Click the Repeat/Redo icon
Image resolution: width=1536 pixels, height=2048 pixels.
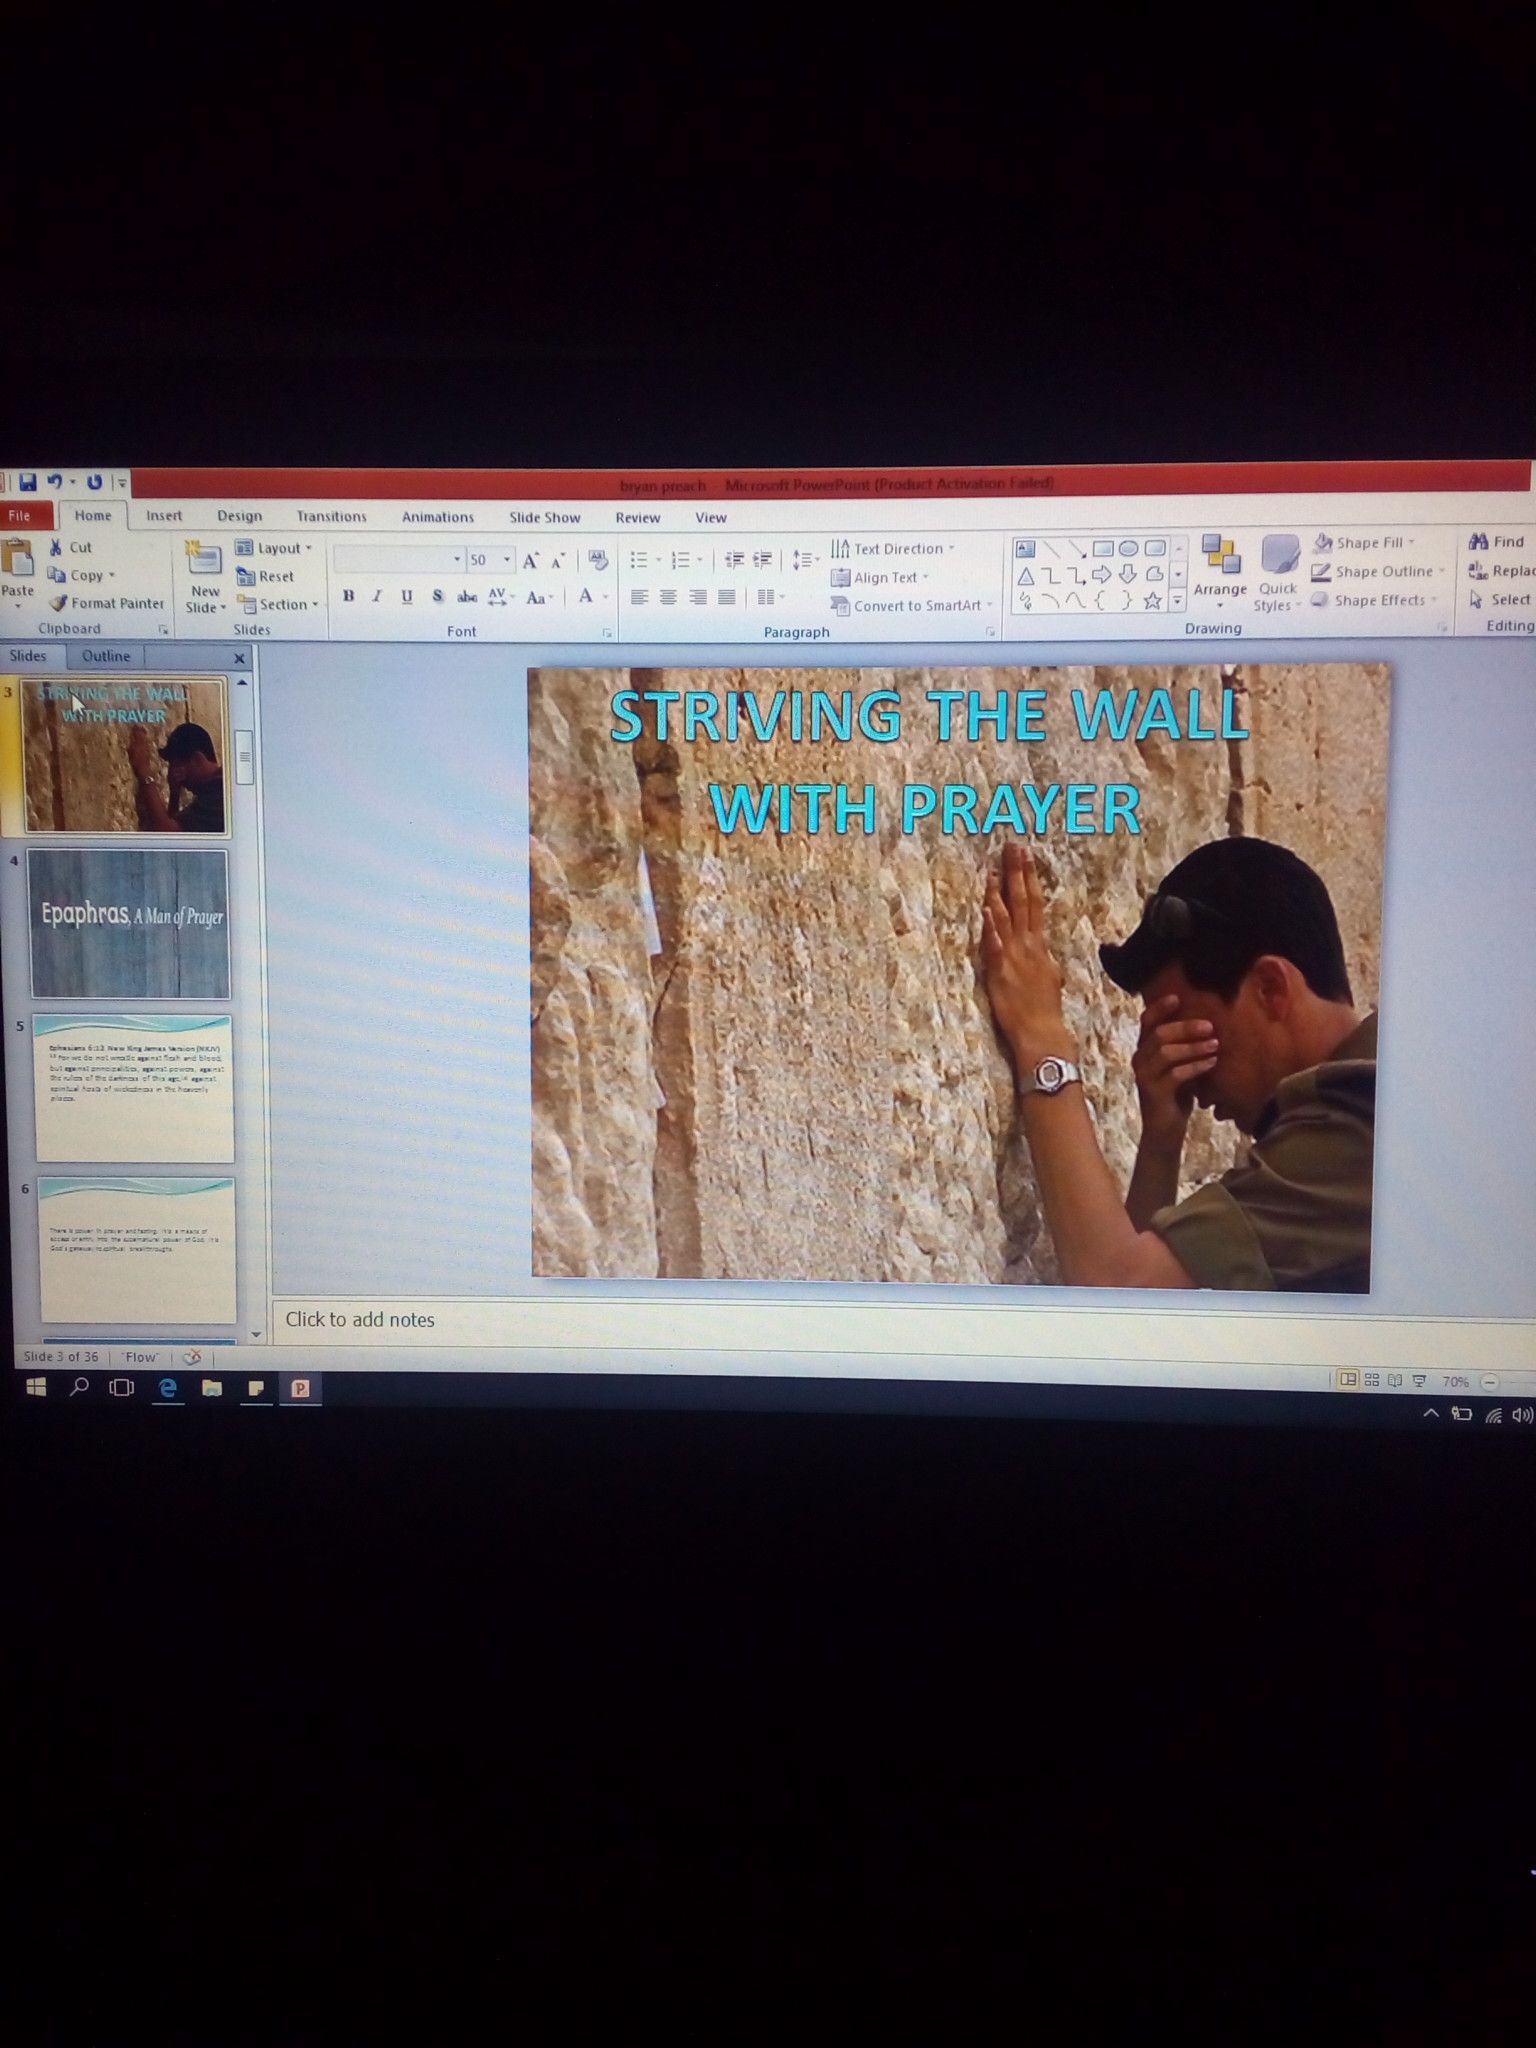(x=94, y=482)
